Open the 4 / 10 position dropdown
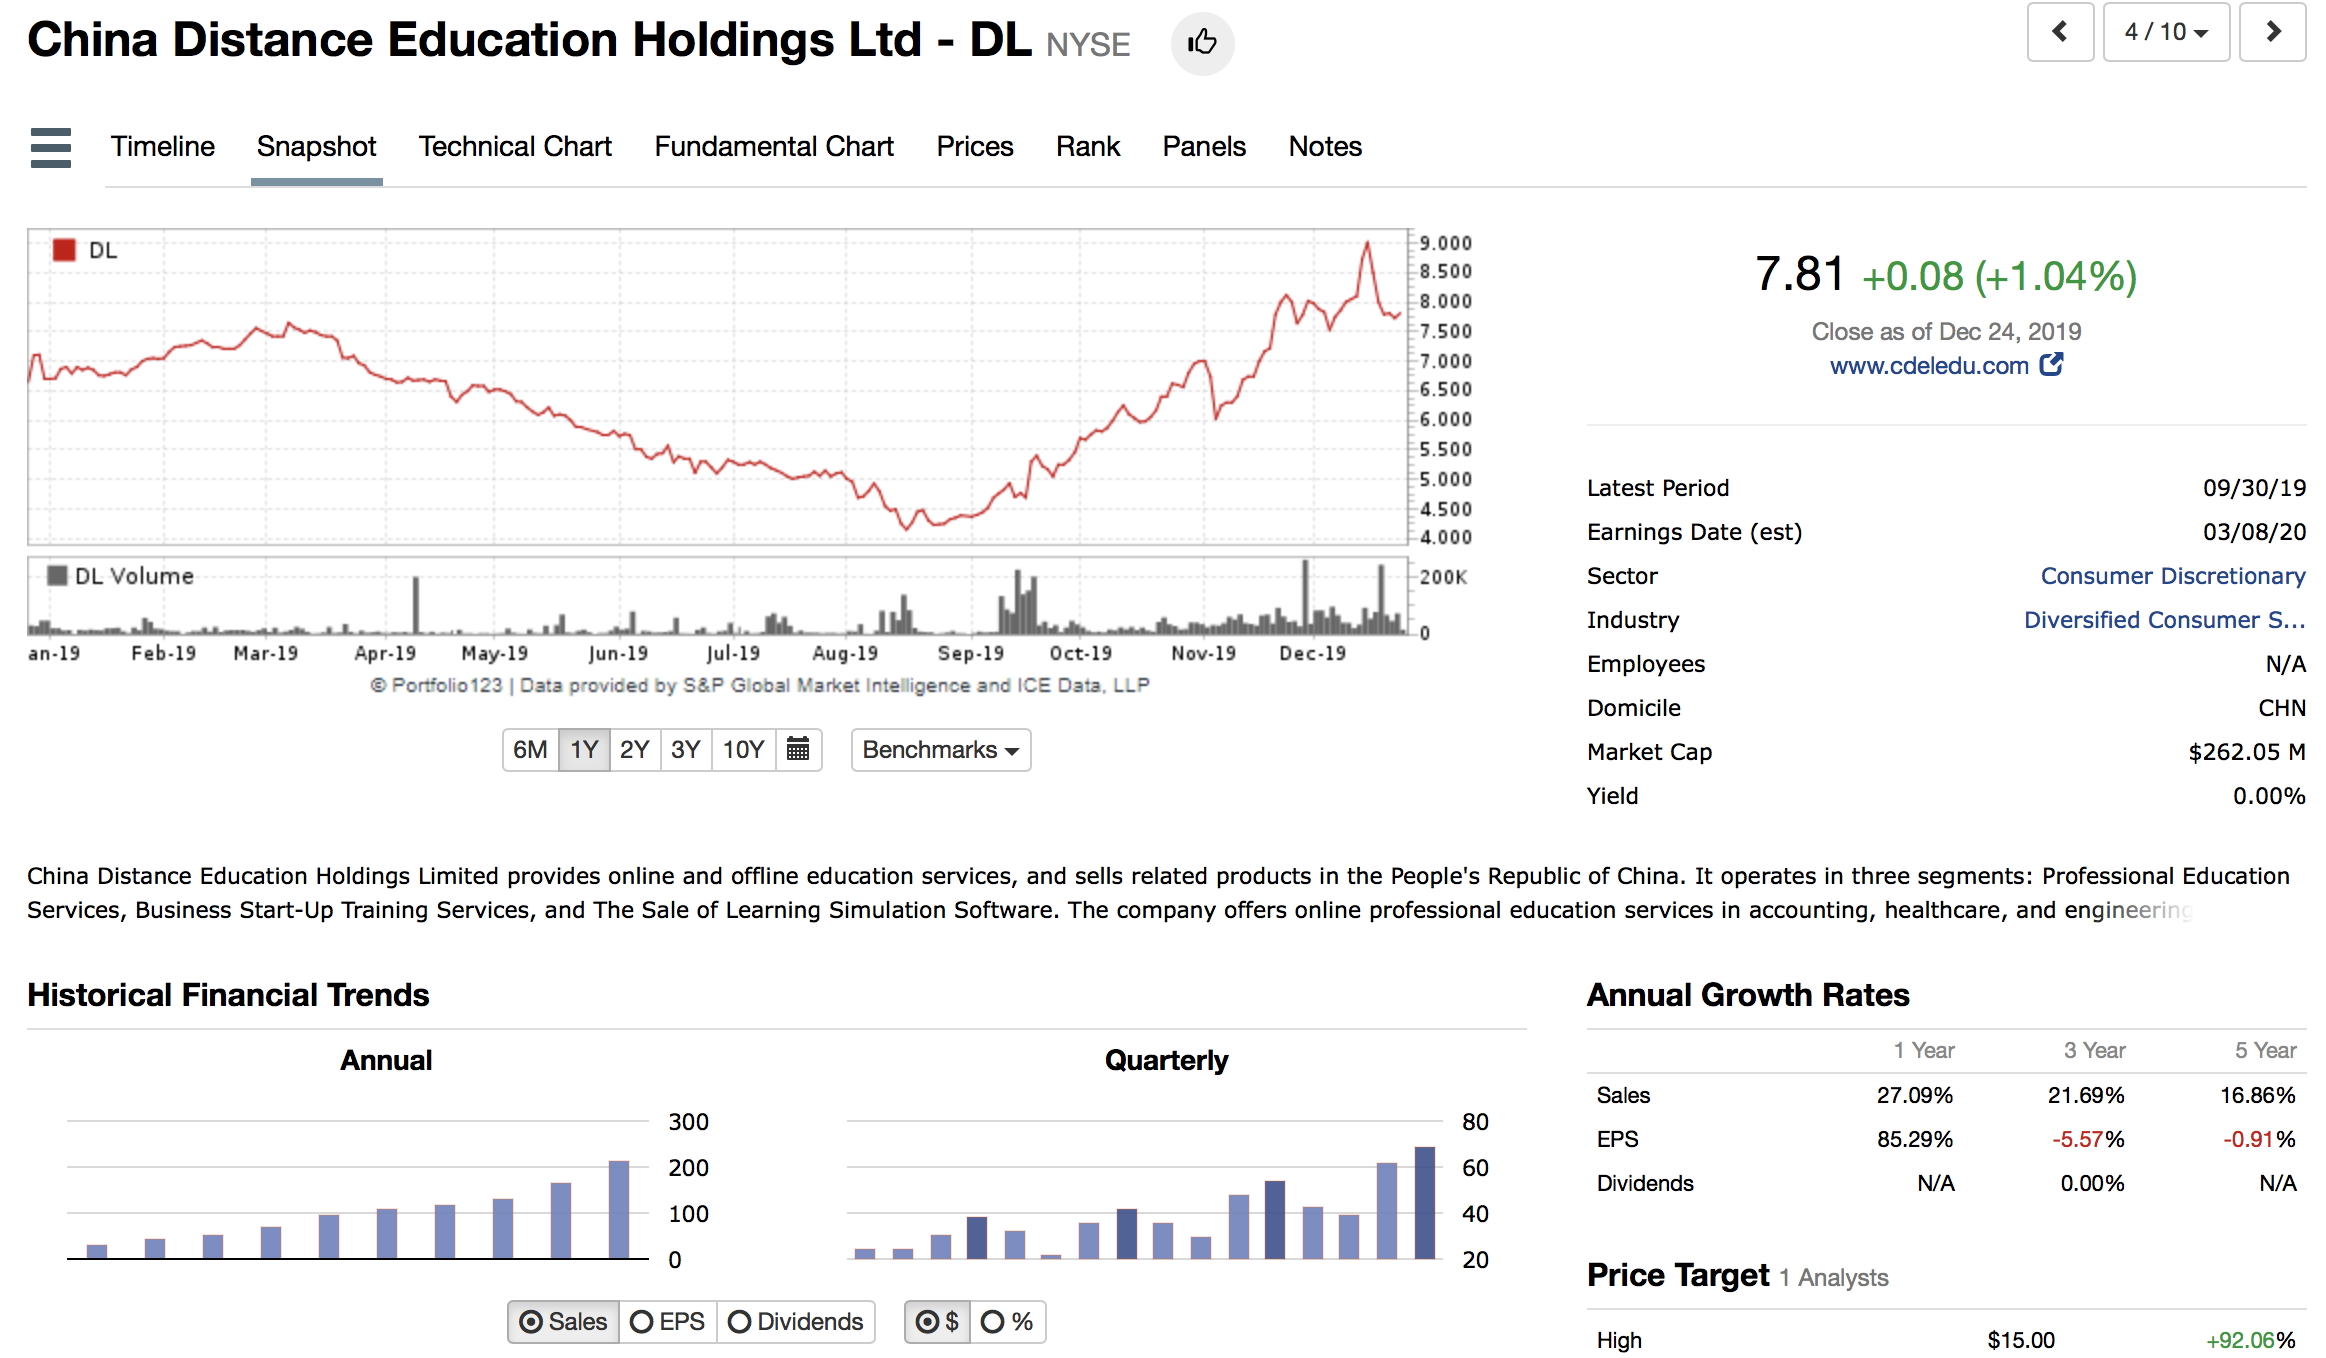The width and height of the screenshot is (2326, 1358). coord(2165,32)
